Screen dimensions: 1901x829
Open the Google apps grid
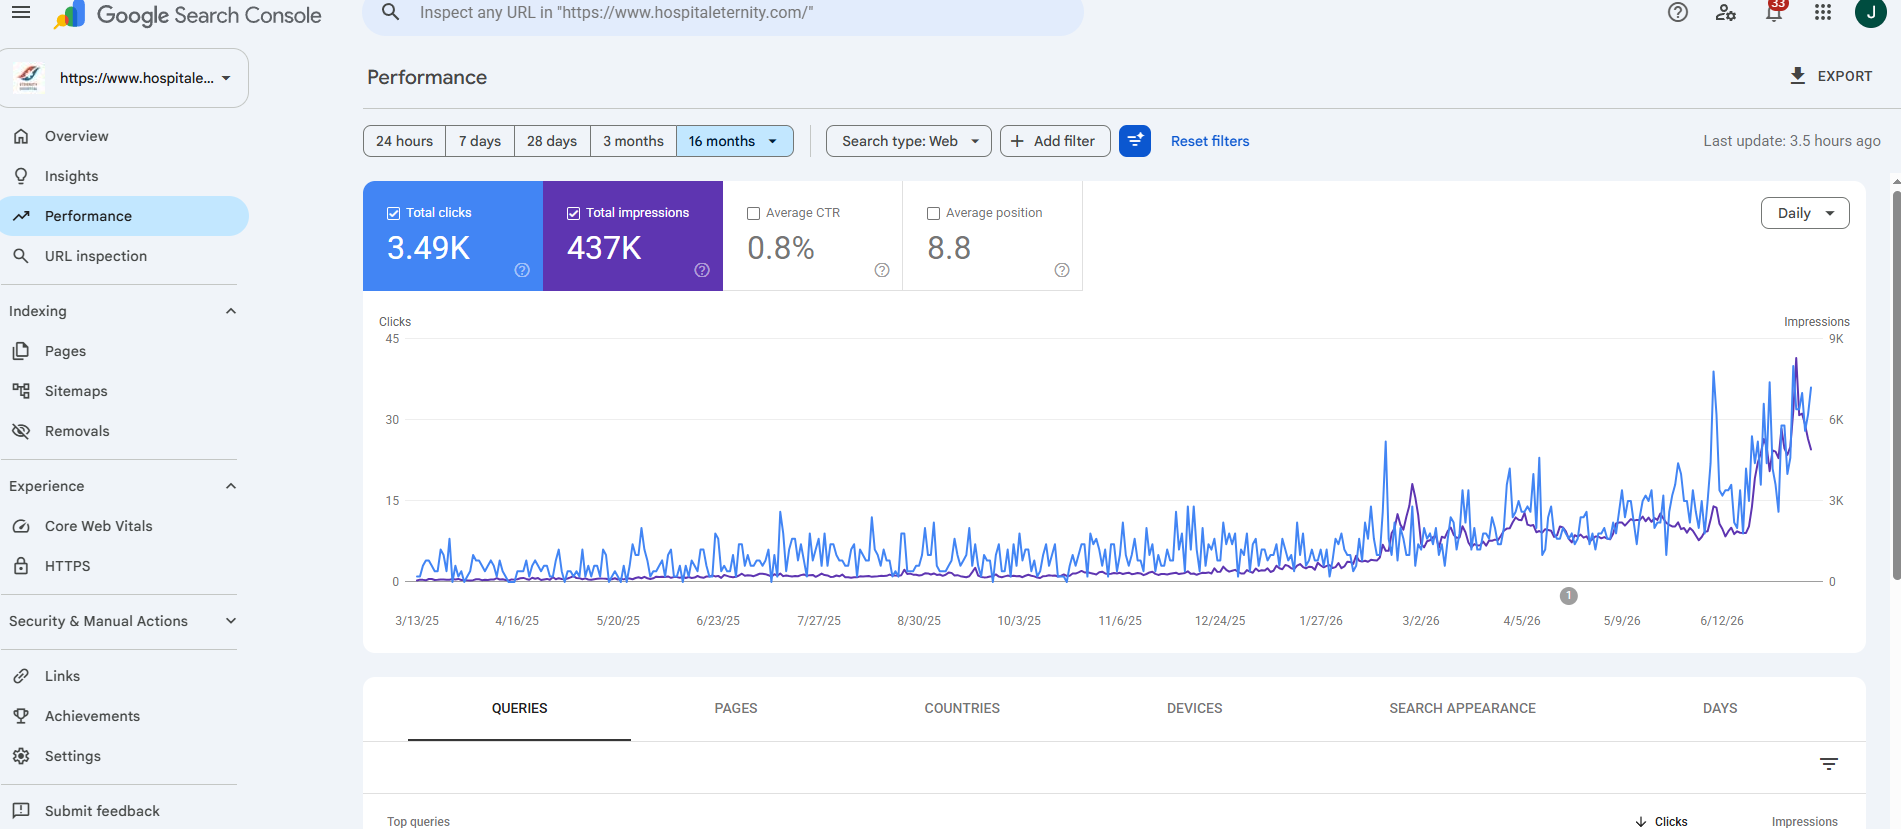click(x=1823, y=12)
